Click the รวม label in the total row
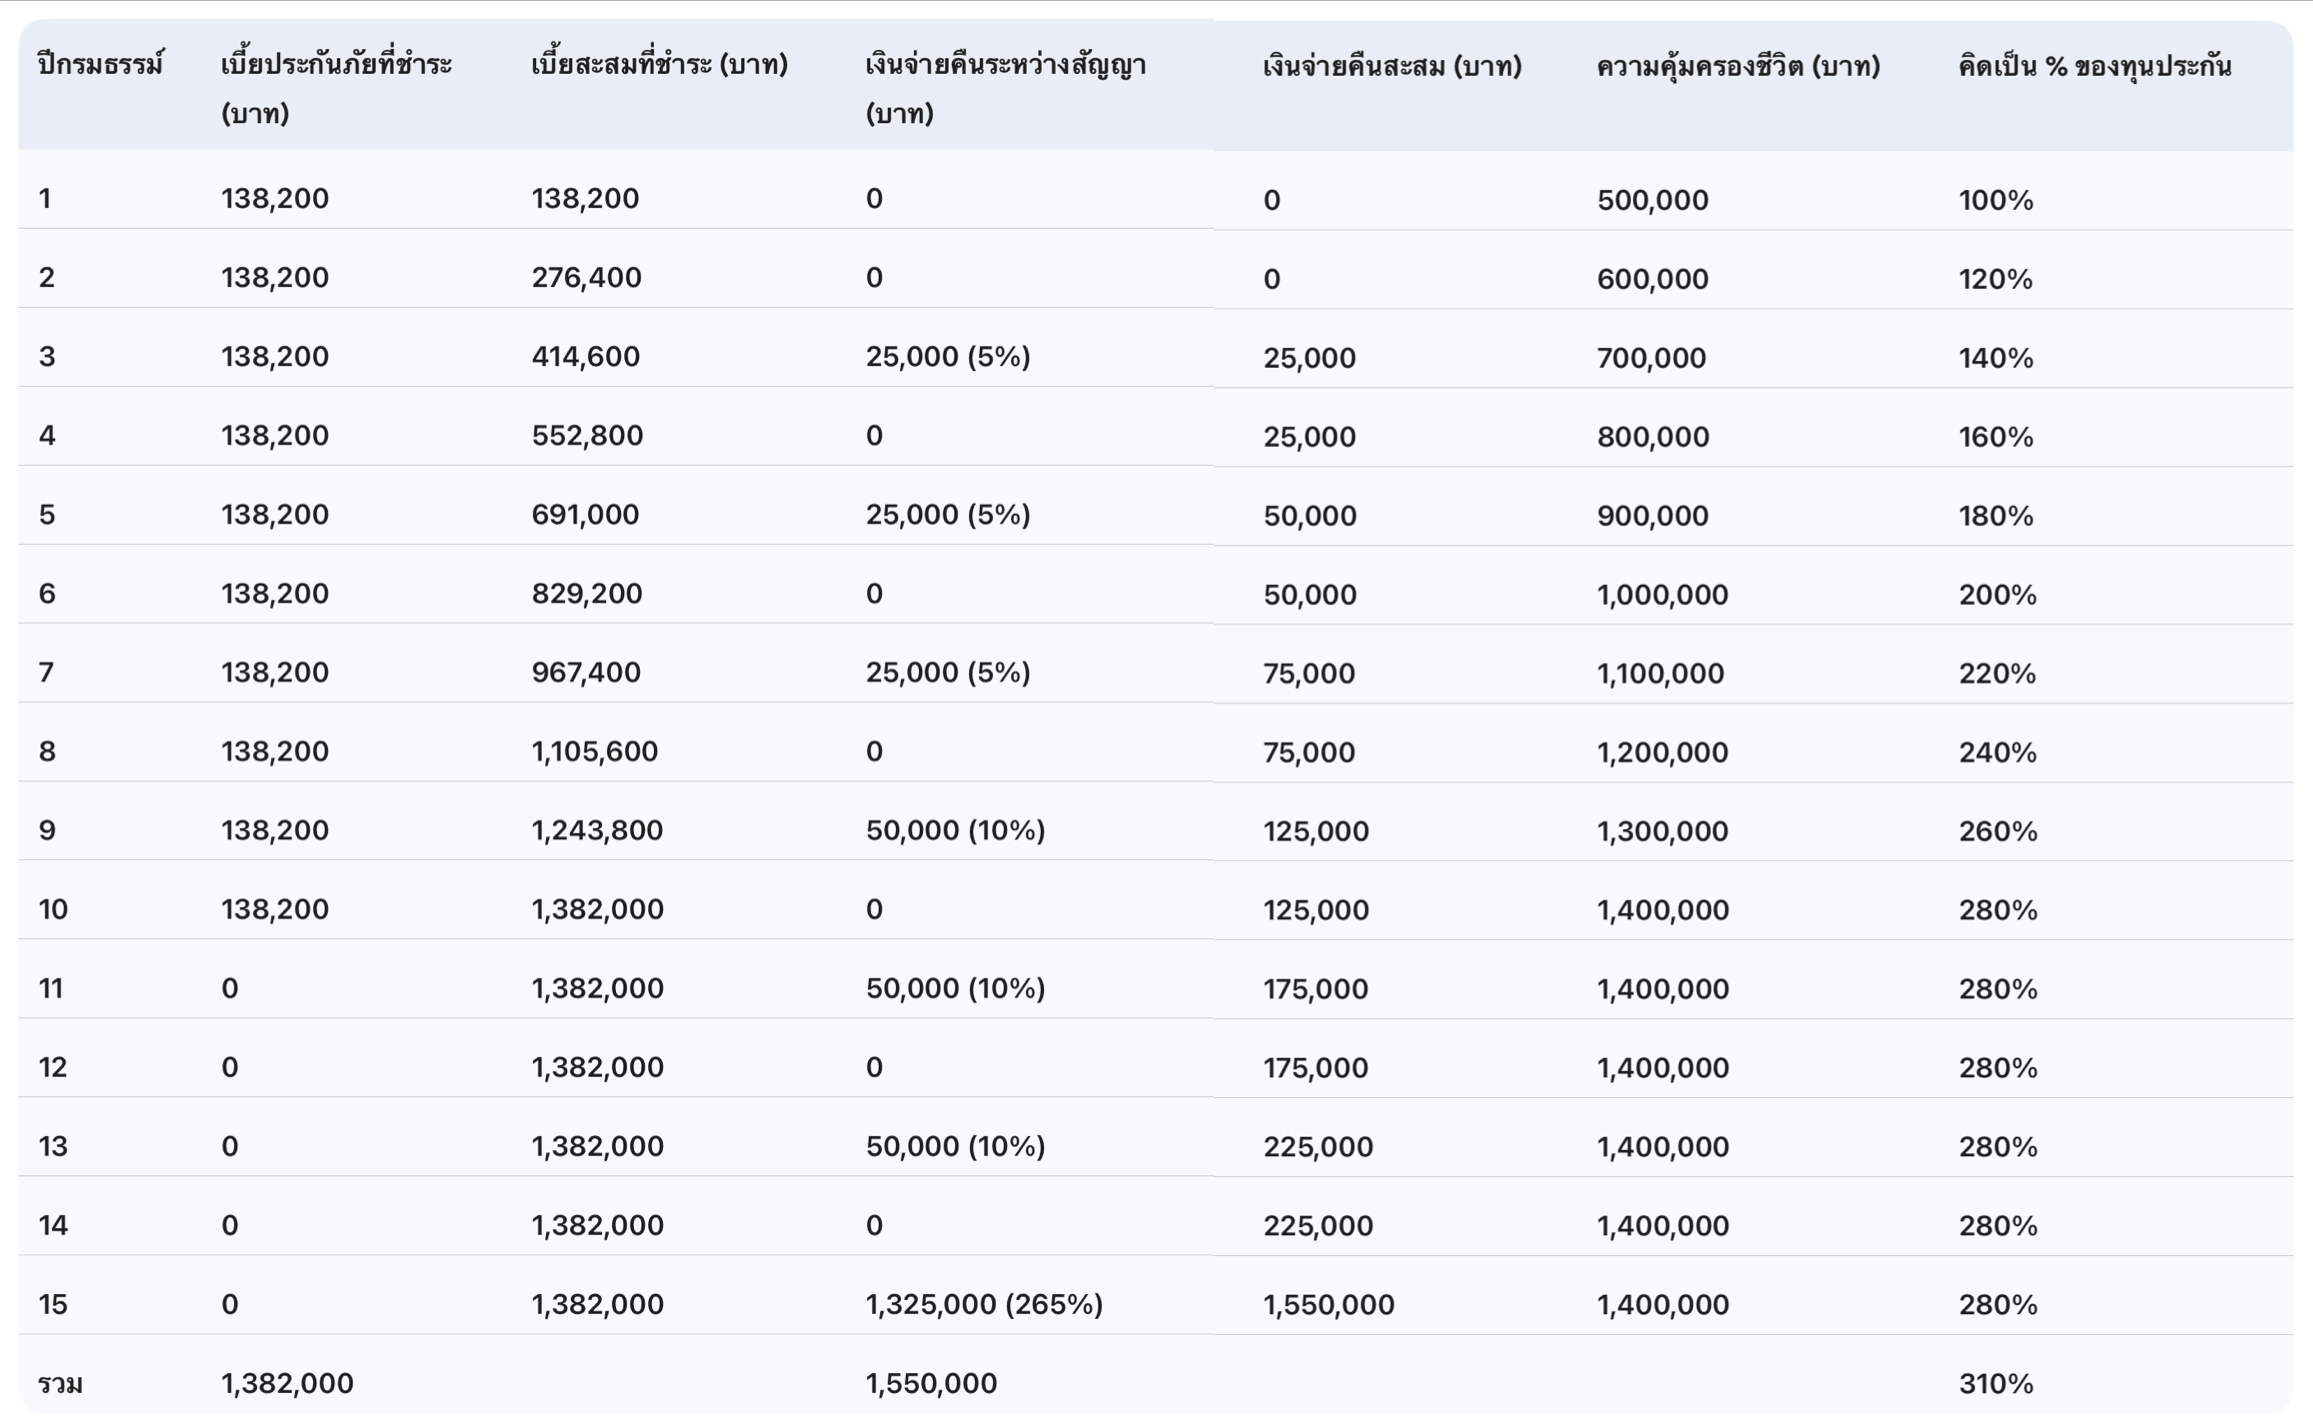 click(60, 1384)
